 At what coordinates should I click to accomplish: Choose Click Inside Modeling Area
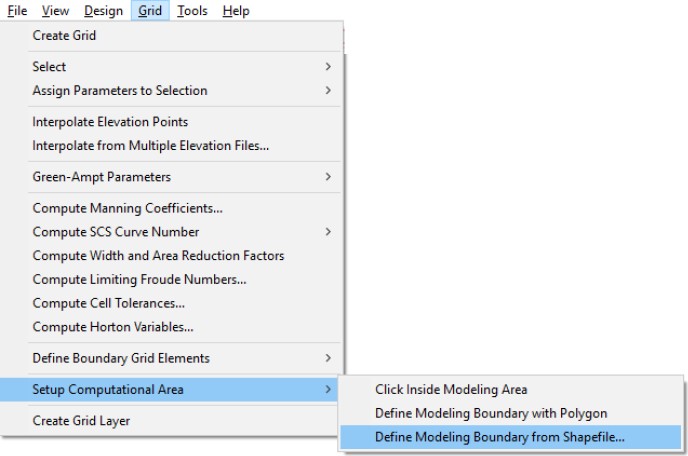pos(450,389)
